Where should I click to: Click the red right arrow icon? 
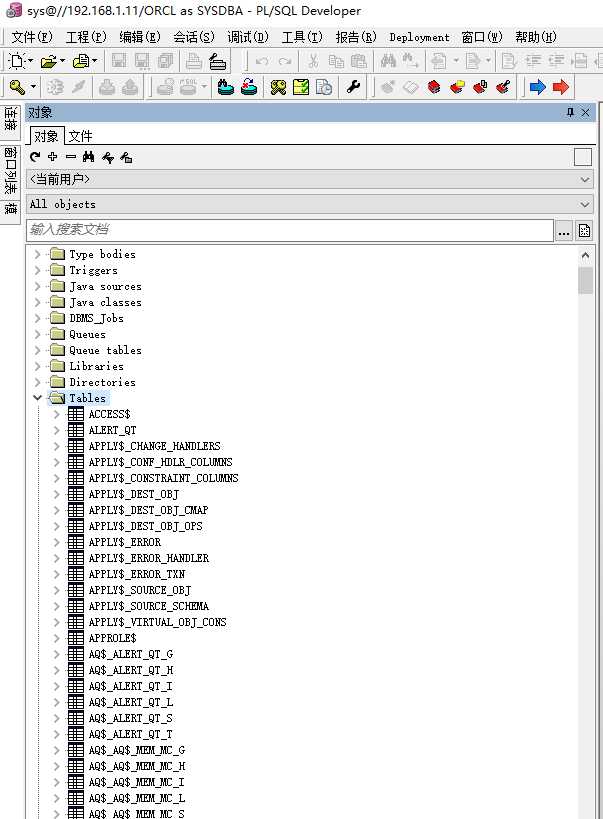click(560, 87)
